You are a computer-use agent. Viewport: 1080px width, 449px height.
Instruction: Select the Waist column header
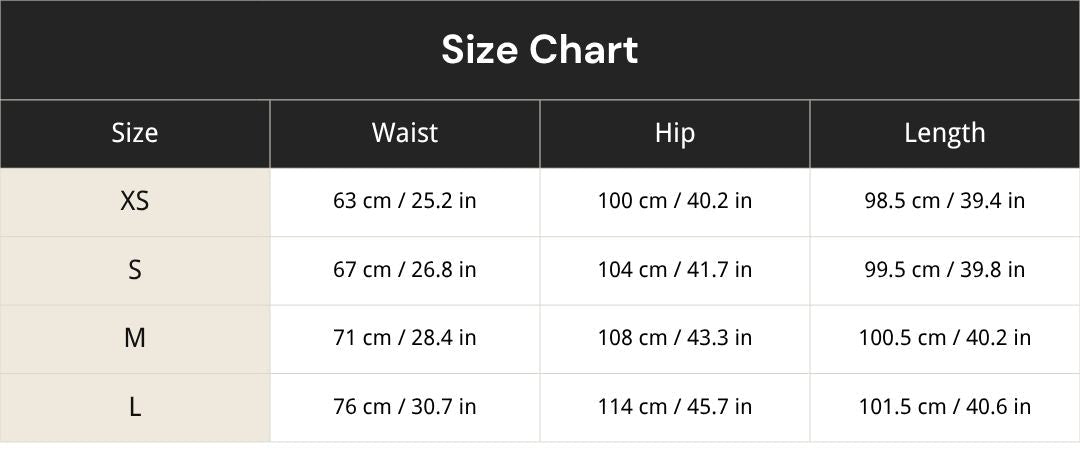click(x=405, y=134)
